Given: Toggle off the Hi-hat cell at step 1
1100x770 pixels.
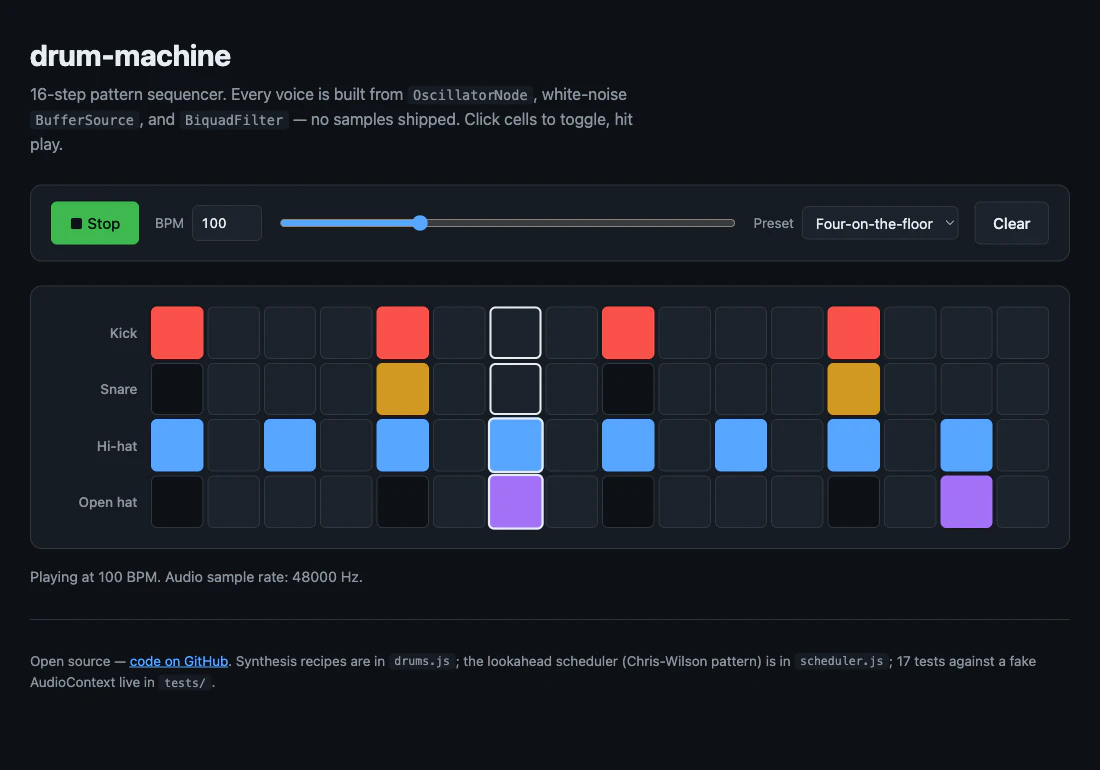Looking at the screenshot, I should (177, 445).
